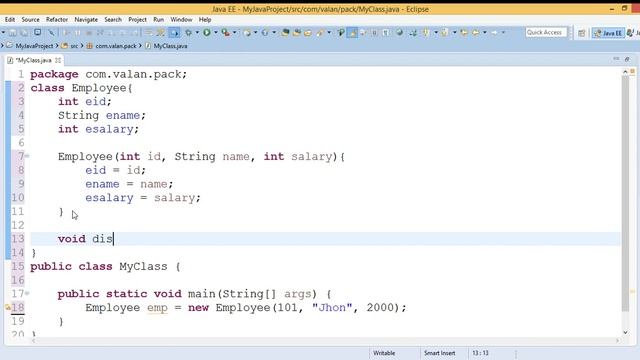
Task: Click the scroll down arrow of editor
Action: (x=625, y=333)
